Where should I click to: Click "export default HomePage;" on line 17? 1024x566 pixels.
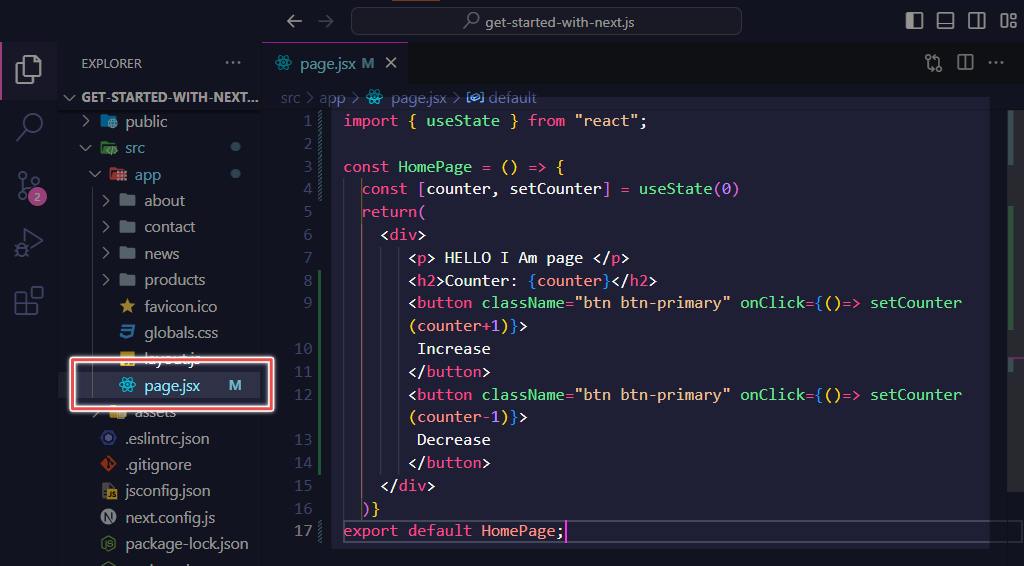454,531
